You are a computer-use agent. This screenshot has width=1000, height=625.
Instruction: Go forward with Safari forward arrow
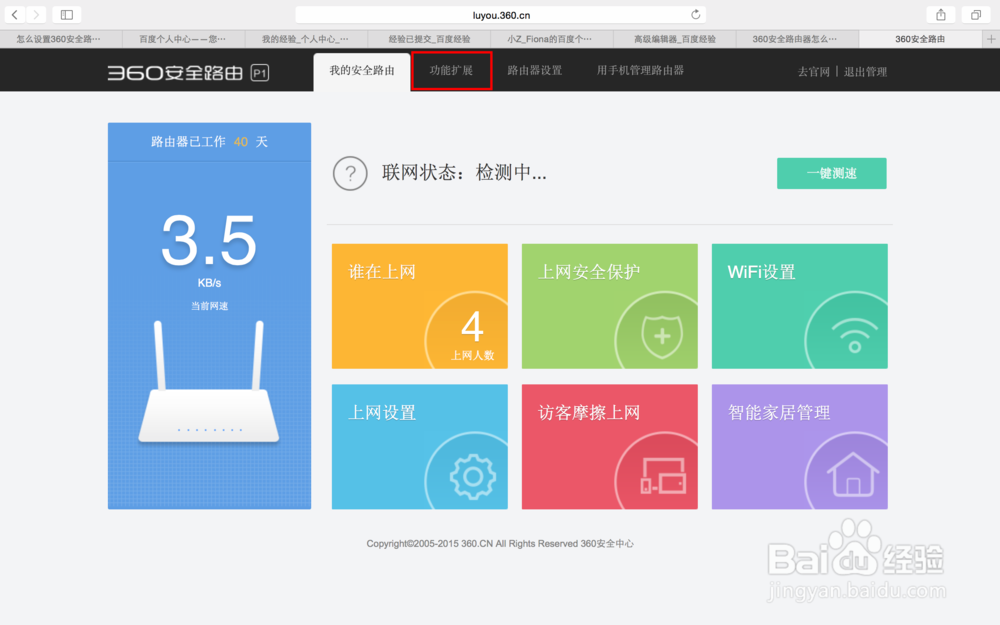(x=36, y=14)
